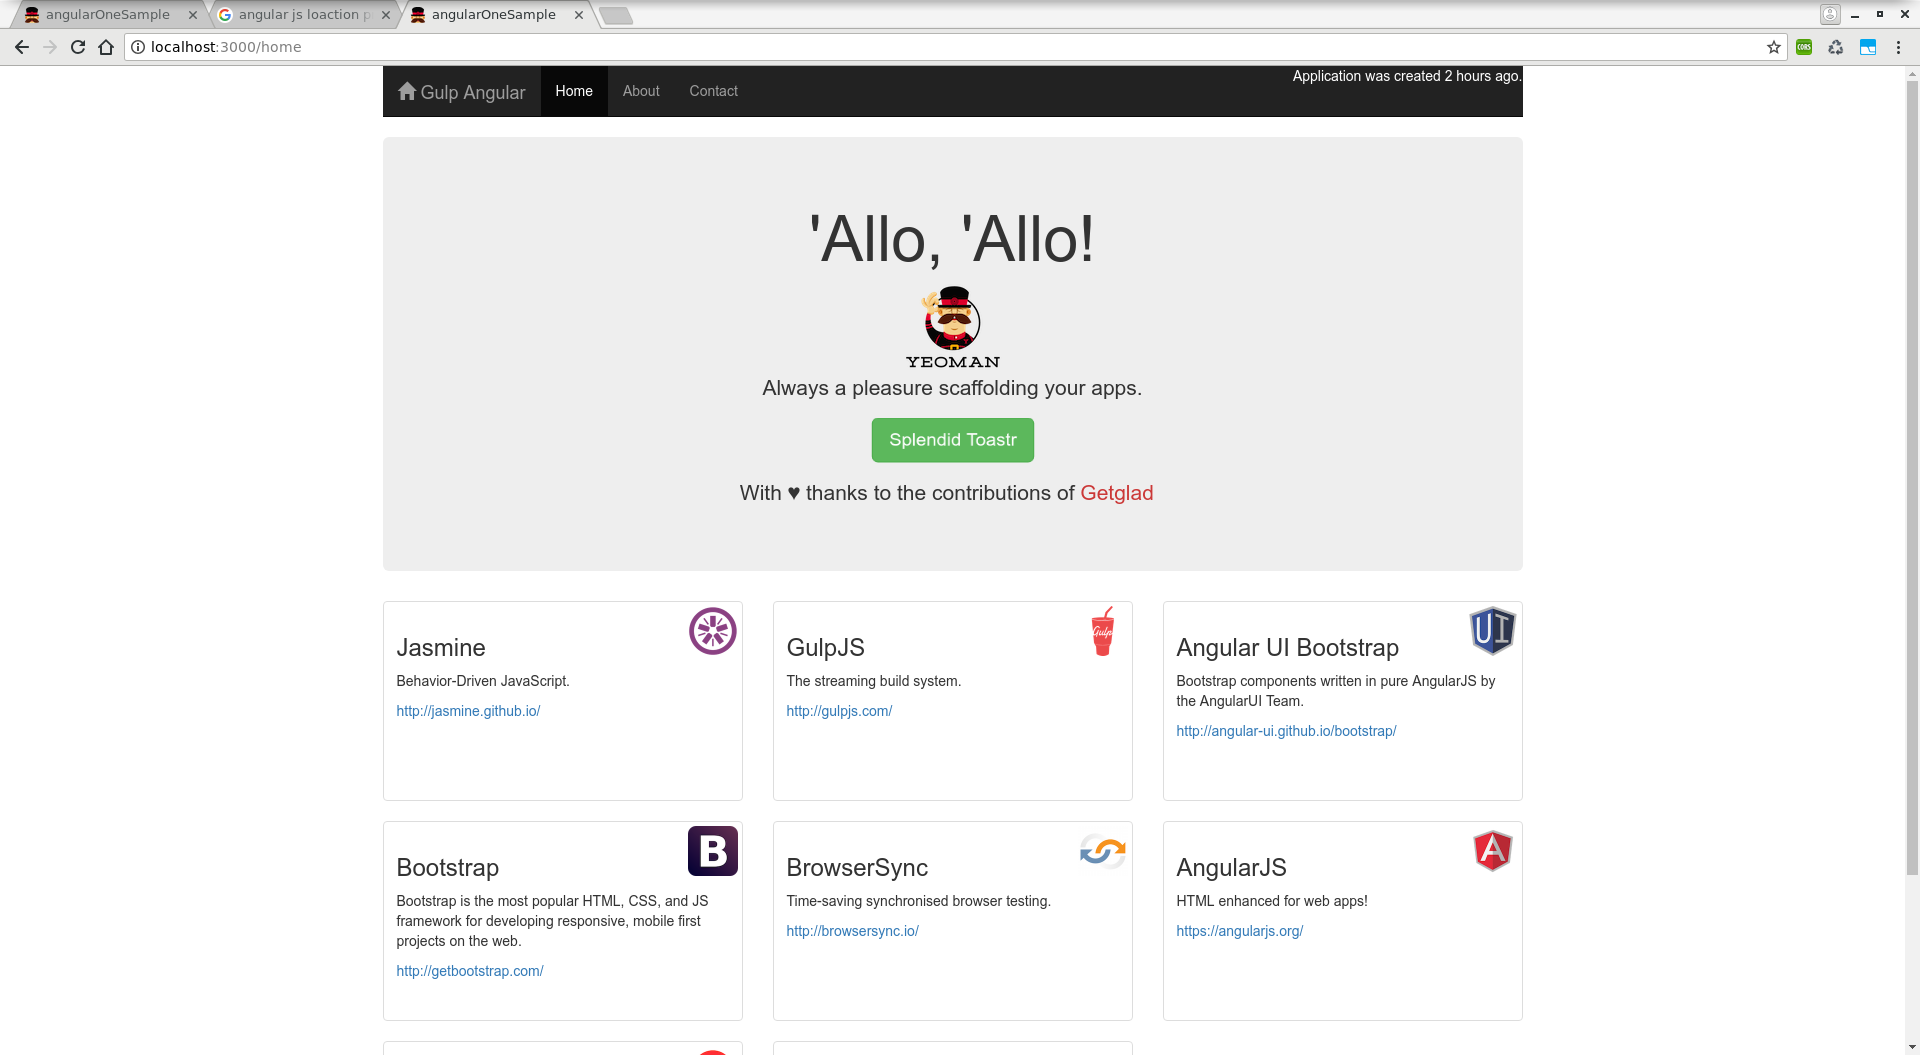
Task: Open the angularjs.org link
Action: (x=1240, y=931)
